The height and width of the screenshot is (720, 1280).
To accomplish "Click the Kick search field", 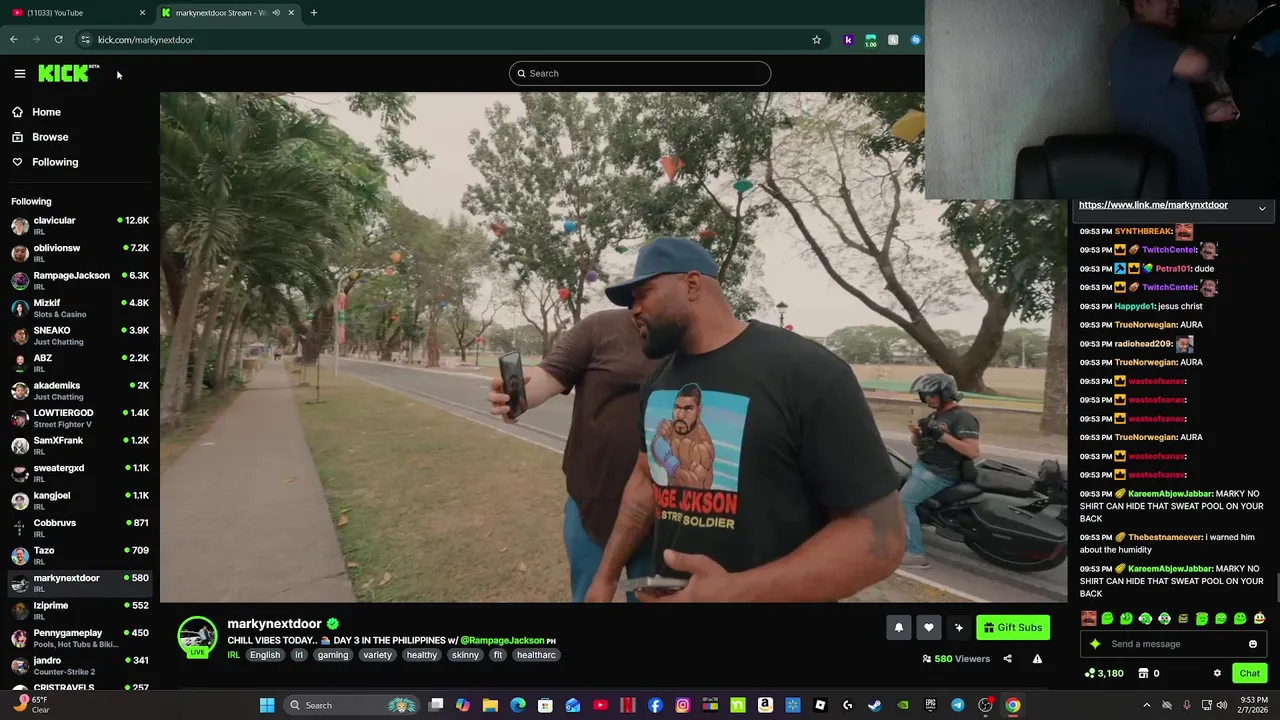I will click(640, 73).
